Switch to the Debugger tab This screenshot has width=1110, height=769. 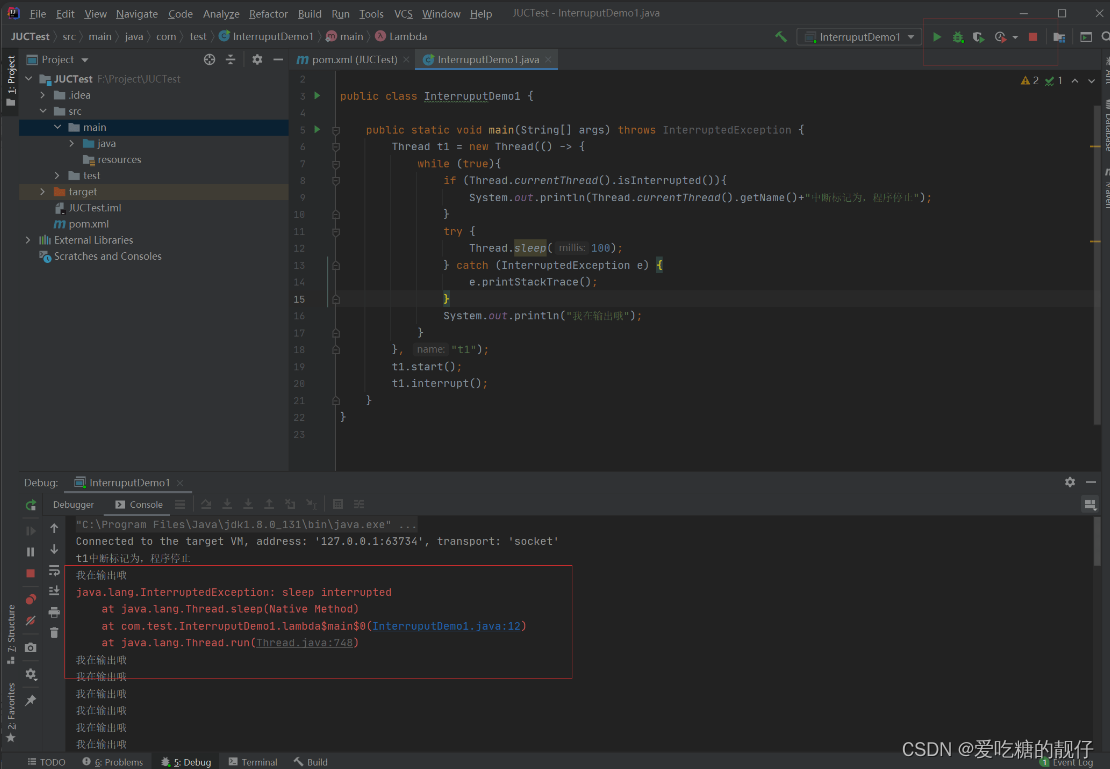coord(73,504)
